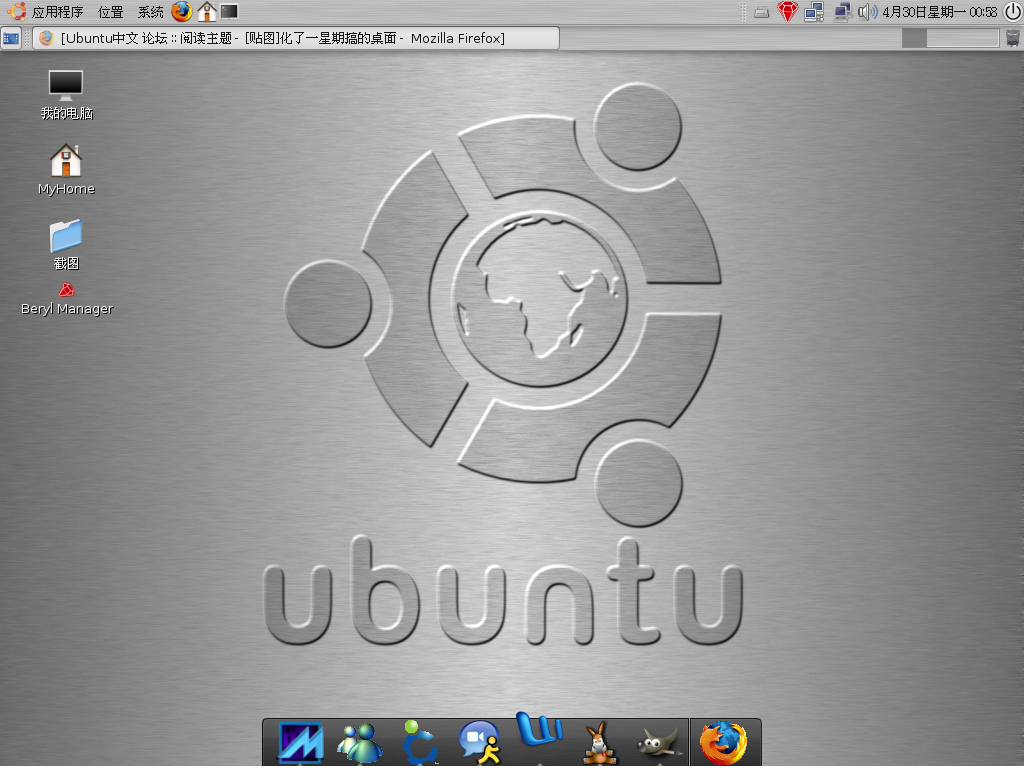Launch the AIM video chat dock icon
The width and height of the screenshot is (1024, 768).
click(479, 742)
